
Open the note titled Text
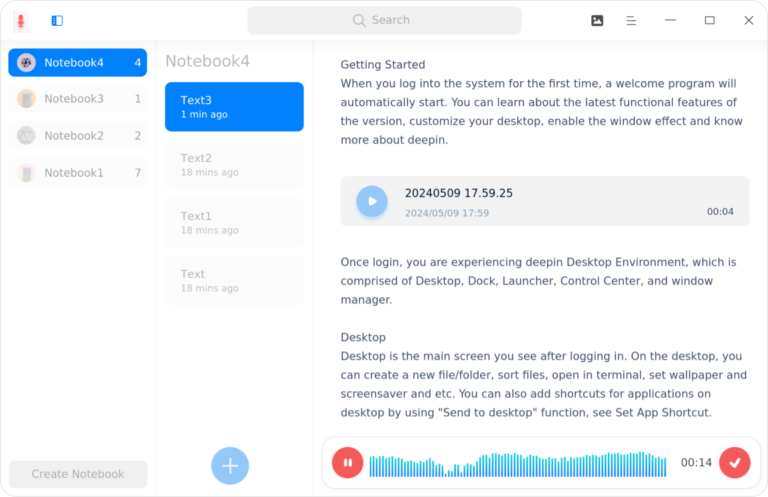click(234, 280)
